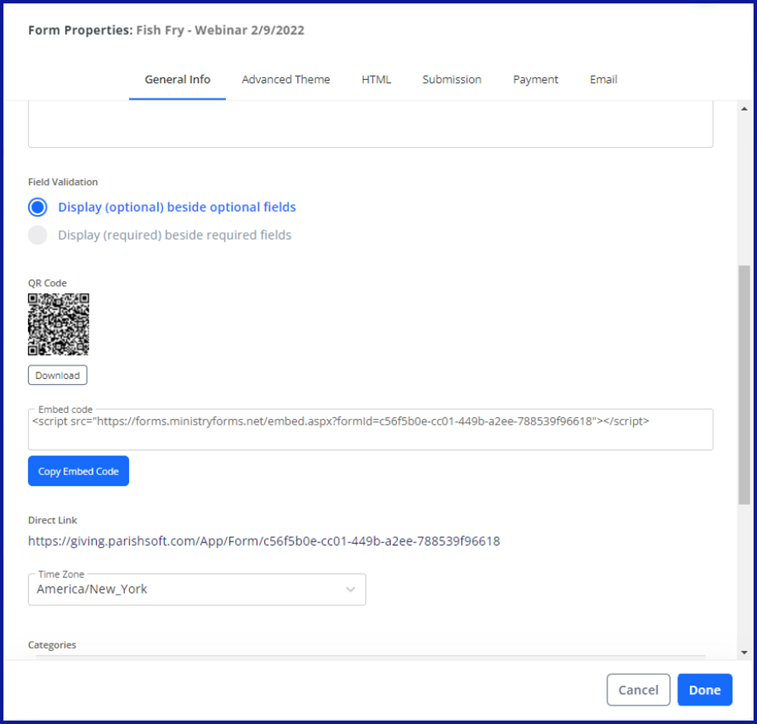Click inside the Embed code field

[370, 430]
